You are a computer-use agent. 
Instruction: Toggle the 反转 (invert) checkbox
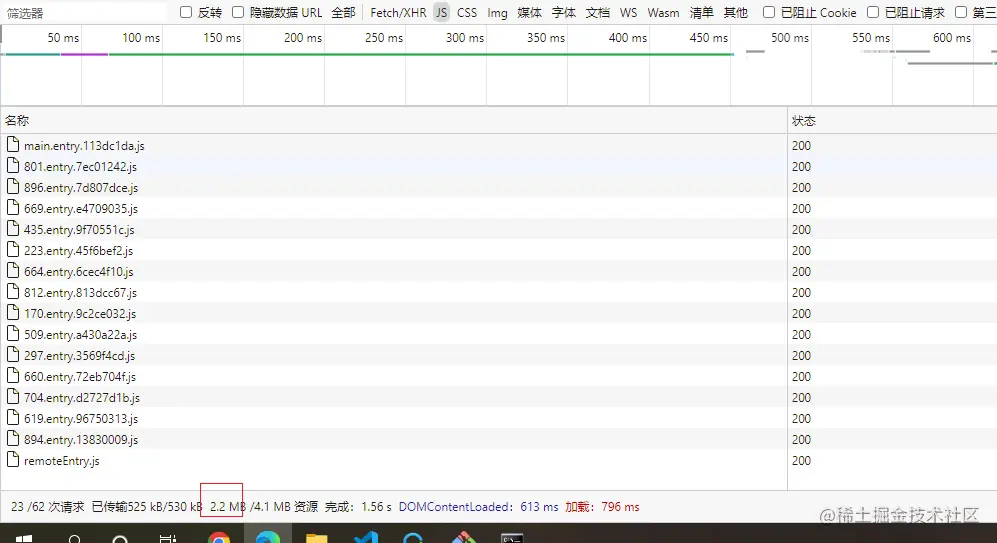pyautogui.click(x=186, y=12)
